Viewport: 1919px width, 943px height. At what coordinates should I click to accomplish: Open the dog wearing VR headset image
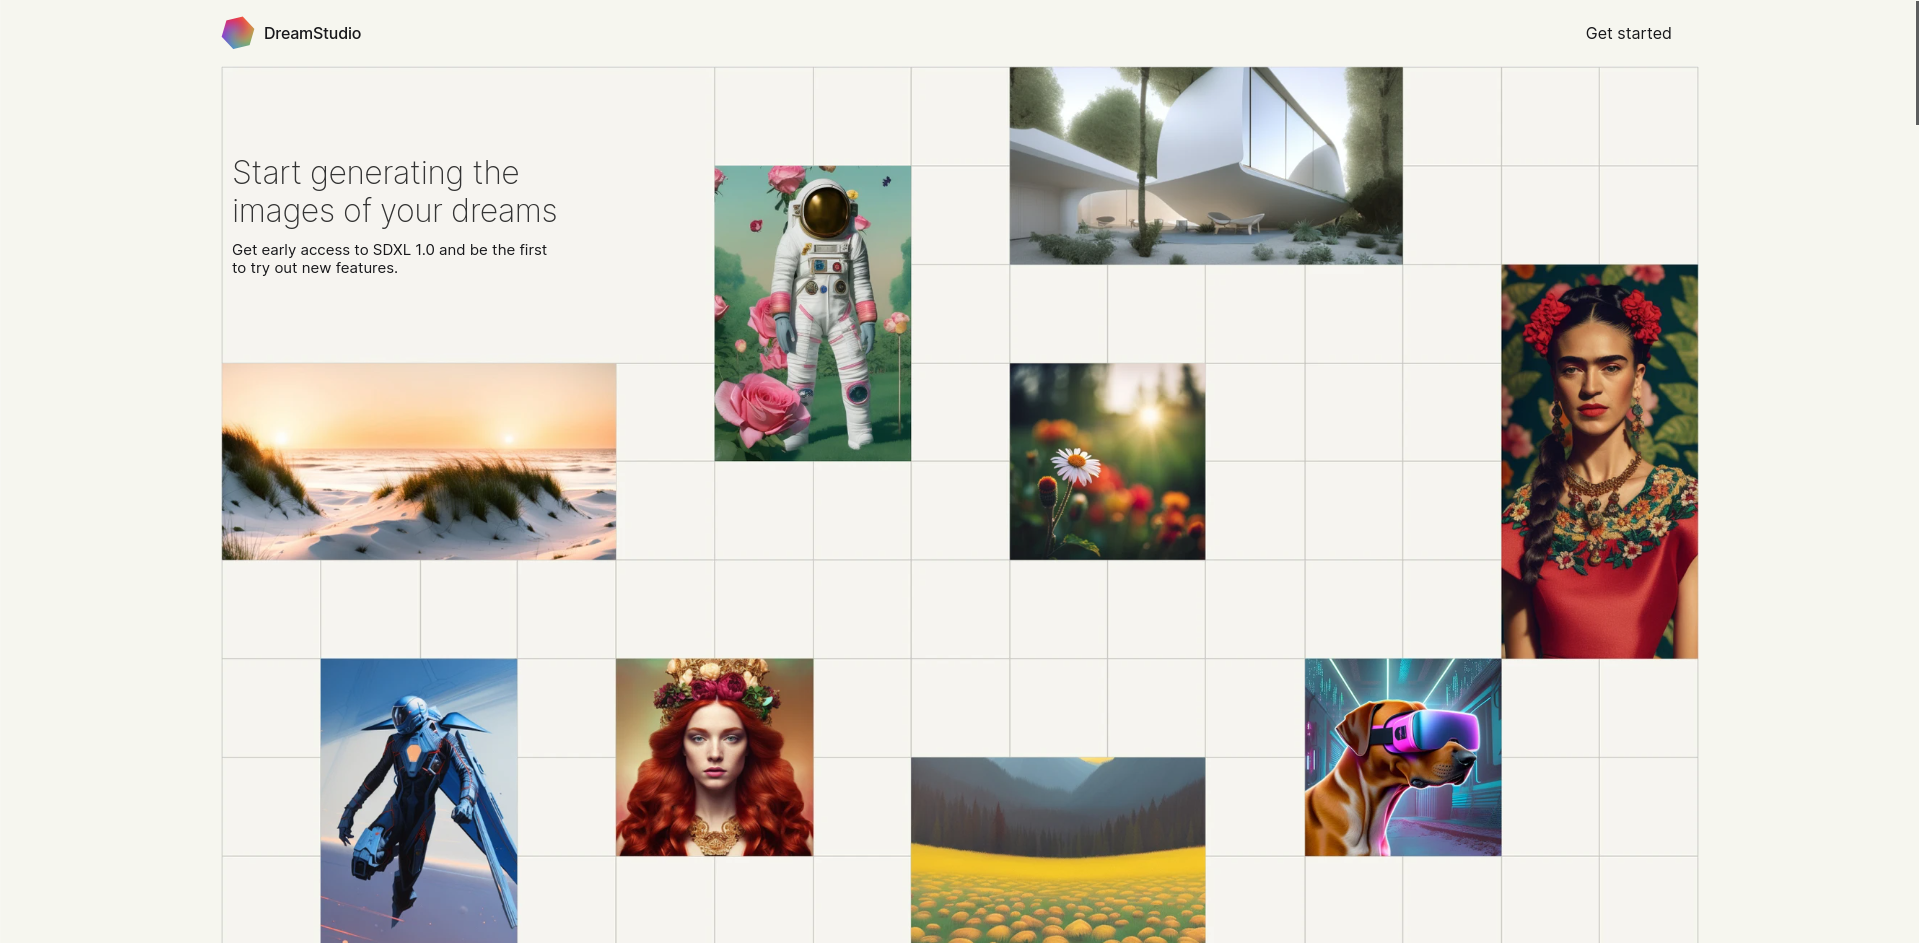pyautogui.click(x=1403, y=757)
